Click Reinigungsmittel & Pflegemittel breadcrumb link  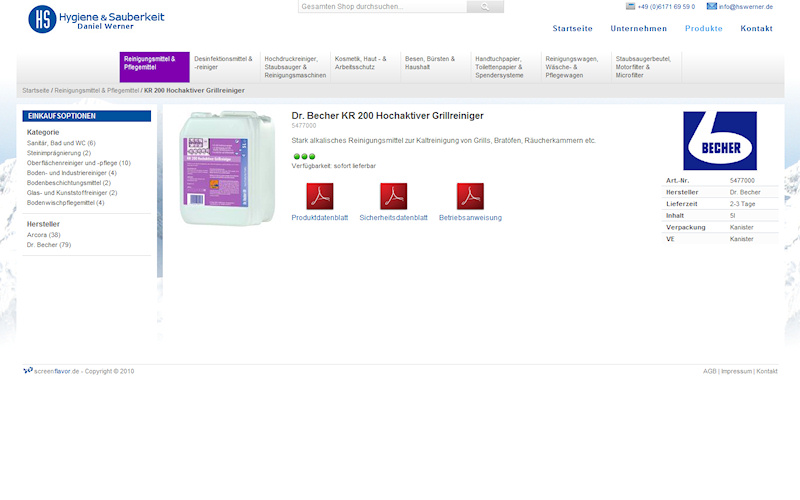[x=96, y=90]
